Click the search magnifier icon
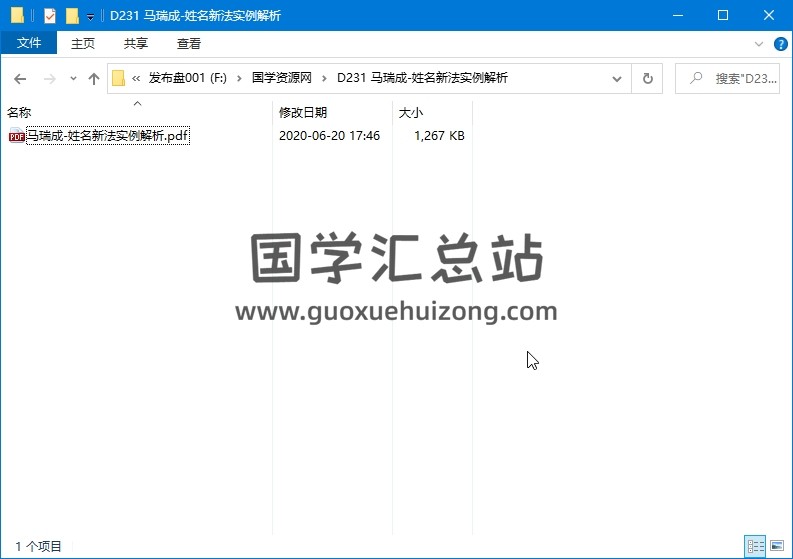 696,78
